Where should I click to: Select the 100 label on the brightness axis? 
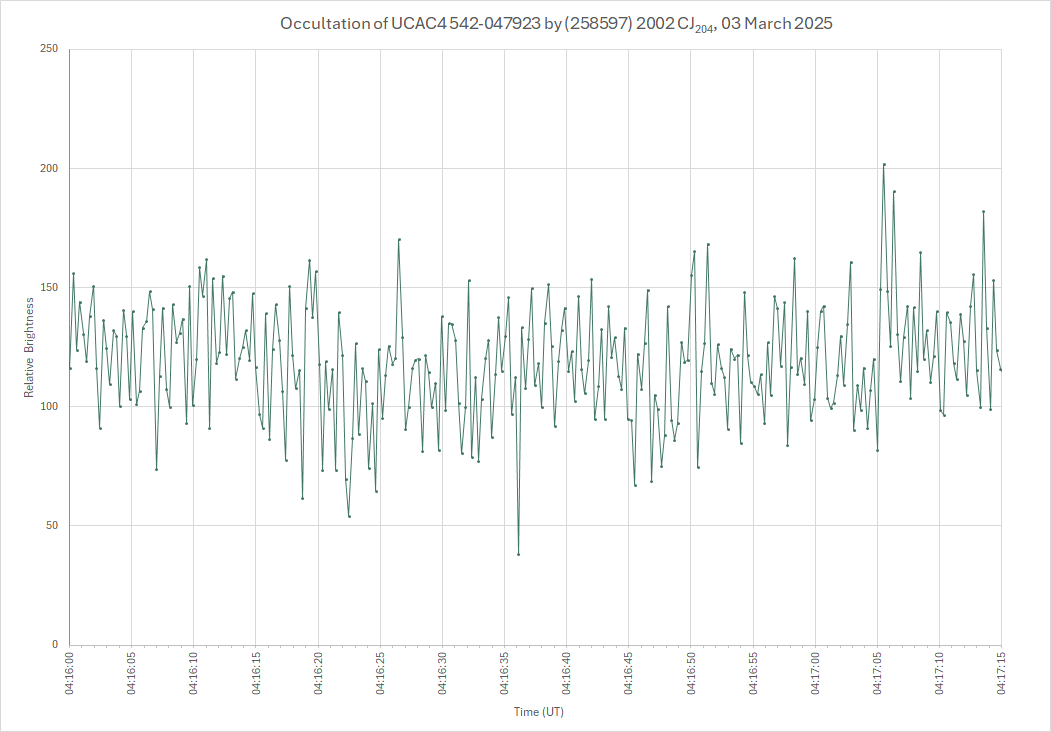50,406
